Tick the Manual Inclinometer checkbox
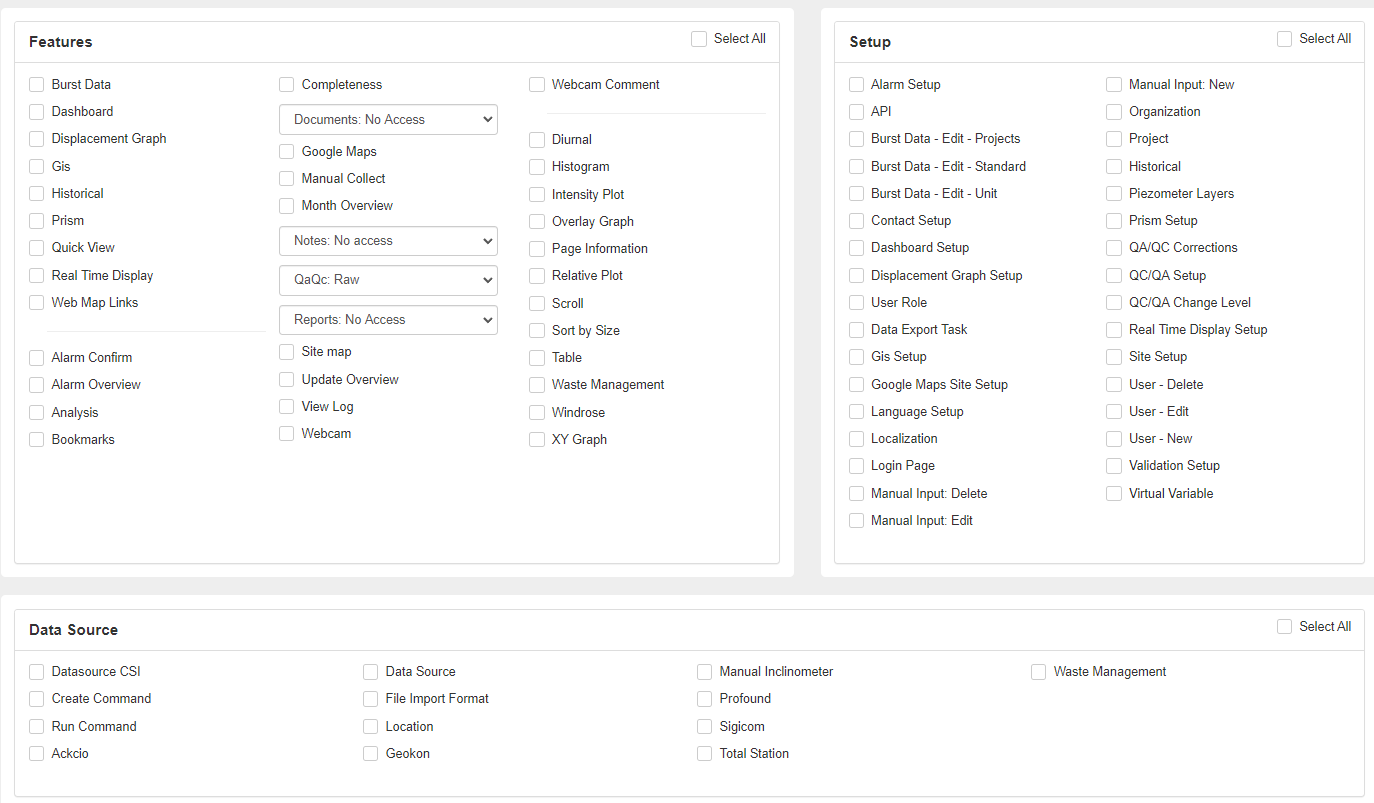 pos(705,672)
